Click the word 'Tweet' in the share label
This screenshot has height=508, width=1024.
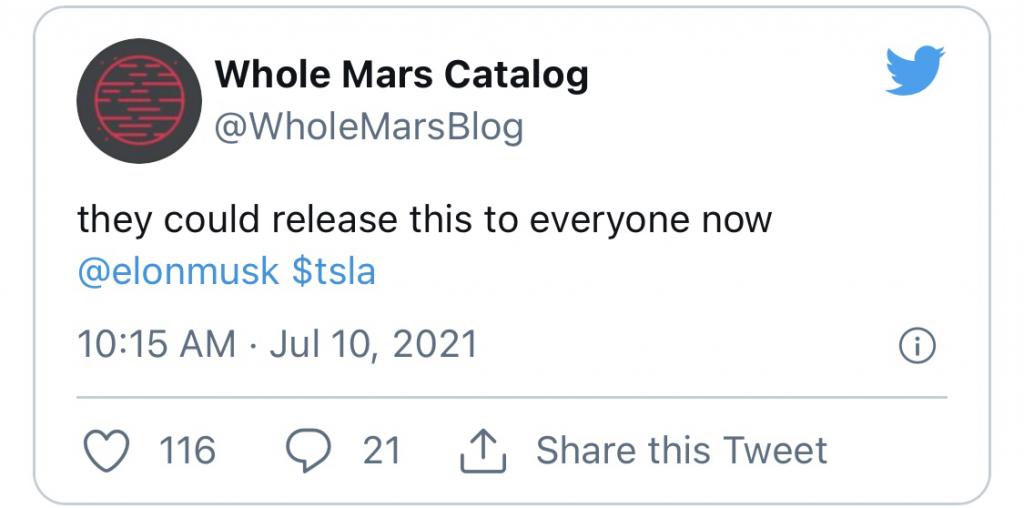[776, 451]
